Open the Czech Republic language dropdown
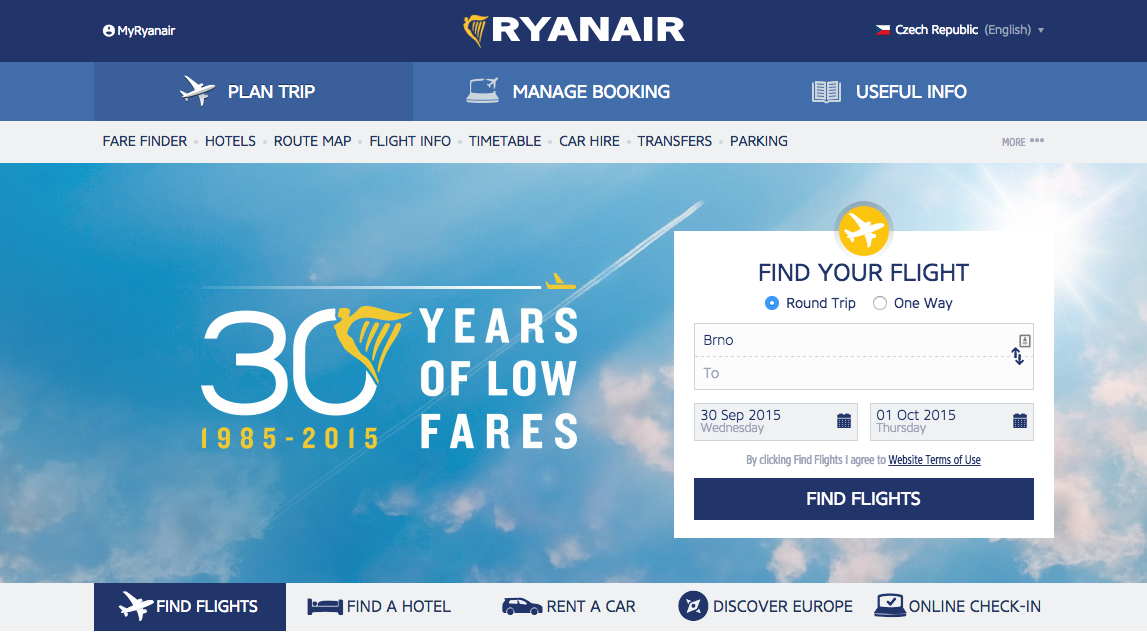This screenshot has width=1147, height=632. 960,30
